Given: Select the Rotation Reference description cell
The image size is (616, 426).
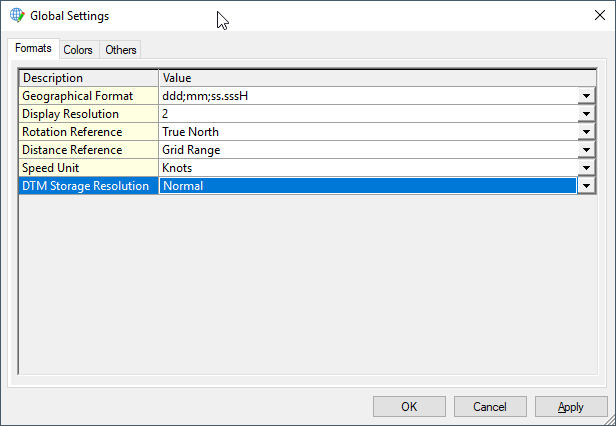Looking at the screenshot, I should pos(88,132).
